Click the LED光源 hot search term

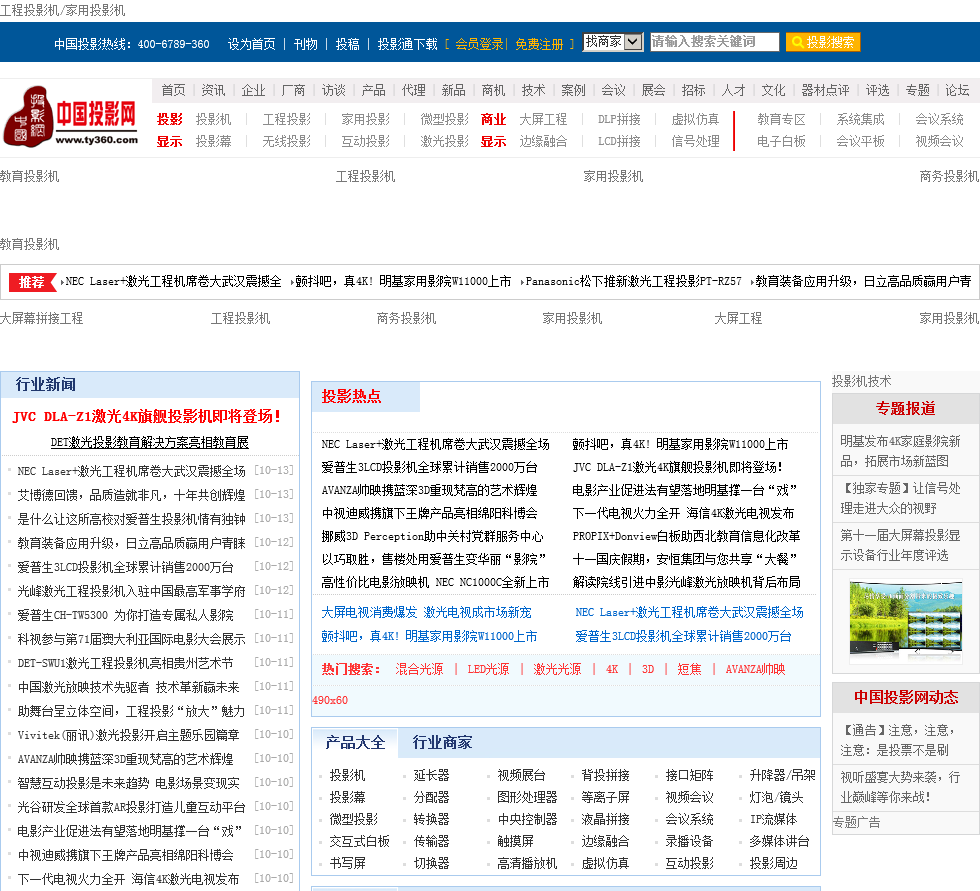pos(488,669)
